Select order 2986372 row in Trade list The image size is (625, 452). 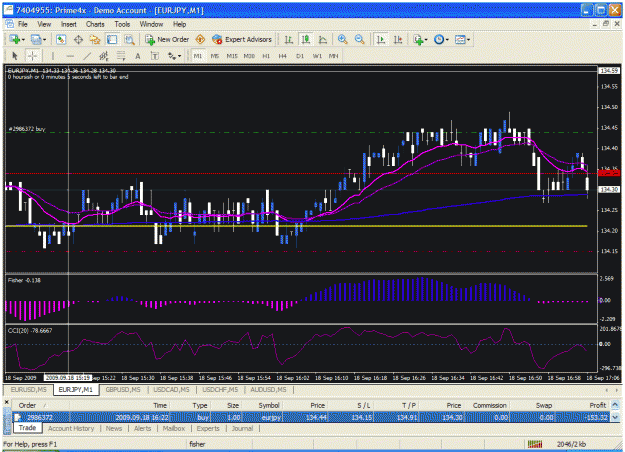(x=311, y=417)
